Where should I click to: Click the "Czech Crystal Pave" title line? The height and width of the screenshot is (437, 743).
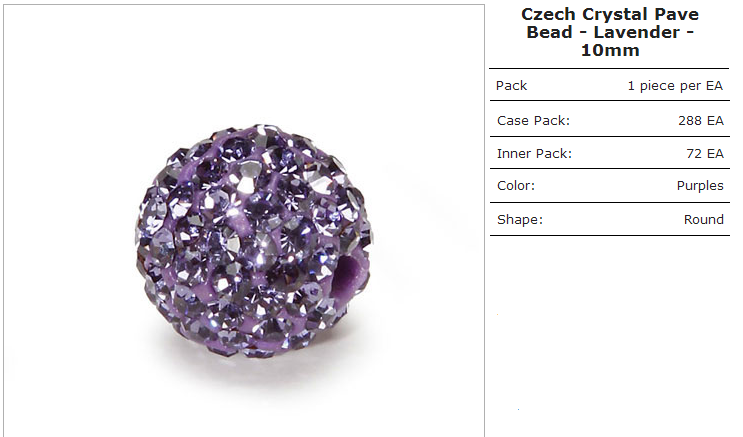coord(610,14)
